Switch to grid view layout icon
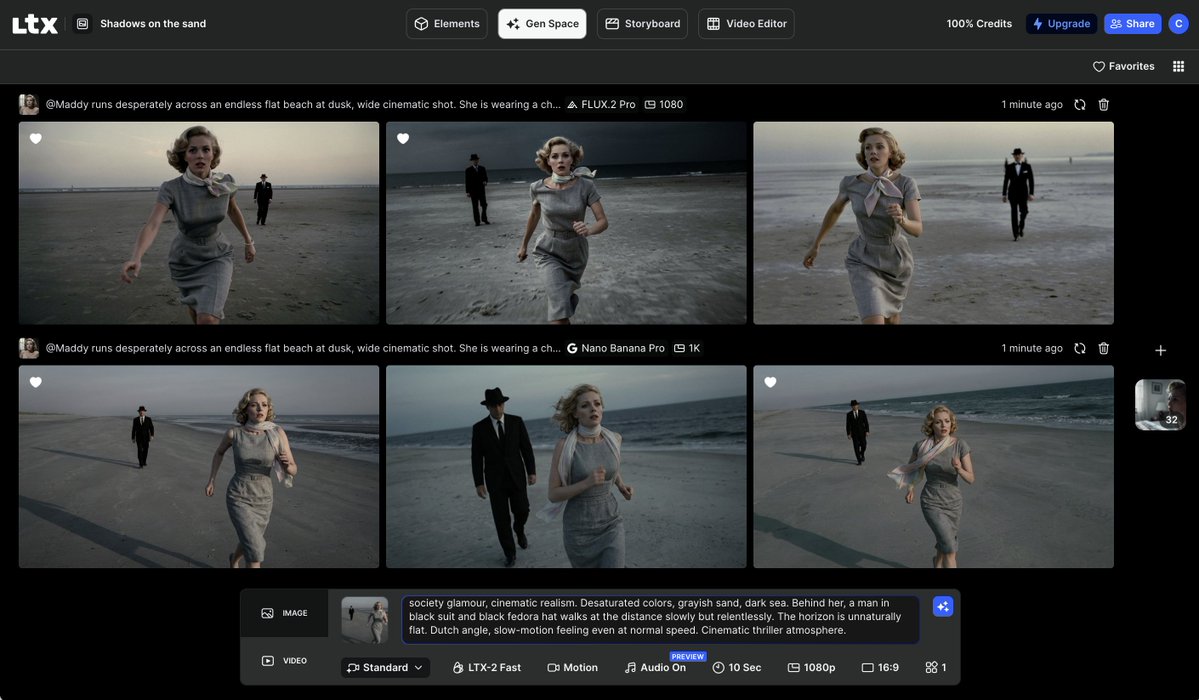The image size is (1199, 700). click(x=1178, y=66)
